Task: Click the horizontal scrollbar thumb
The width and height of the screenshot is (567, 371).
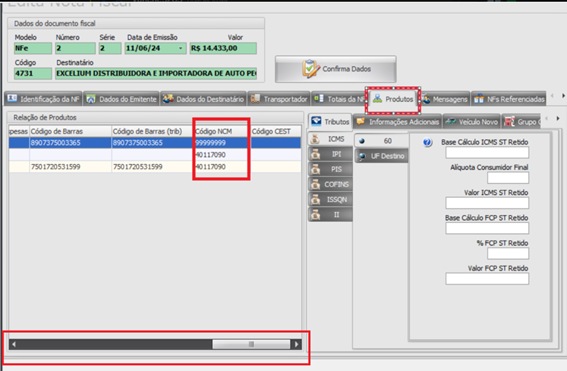Action: [x=251, y=344]
